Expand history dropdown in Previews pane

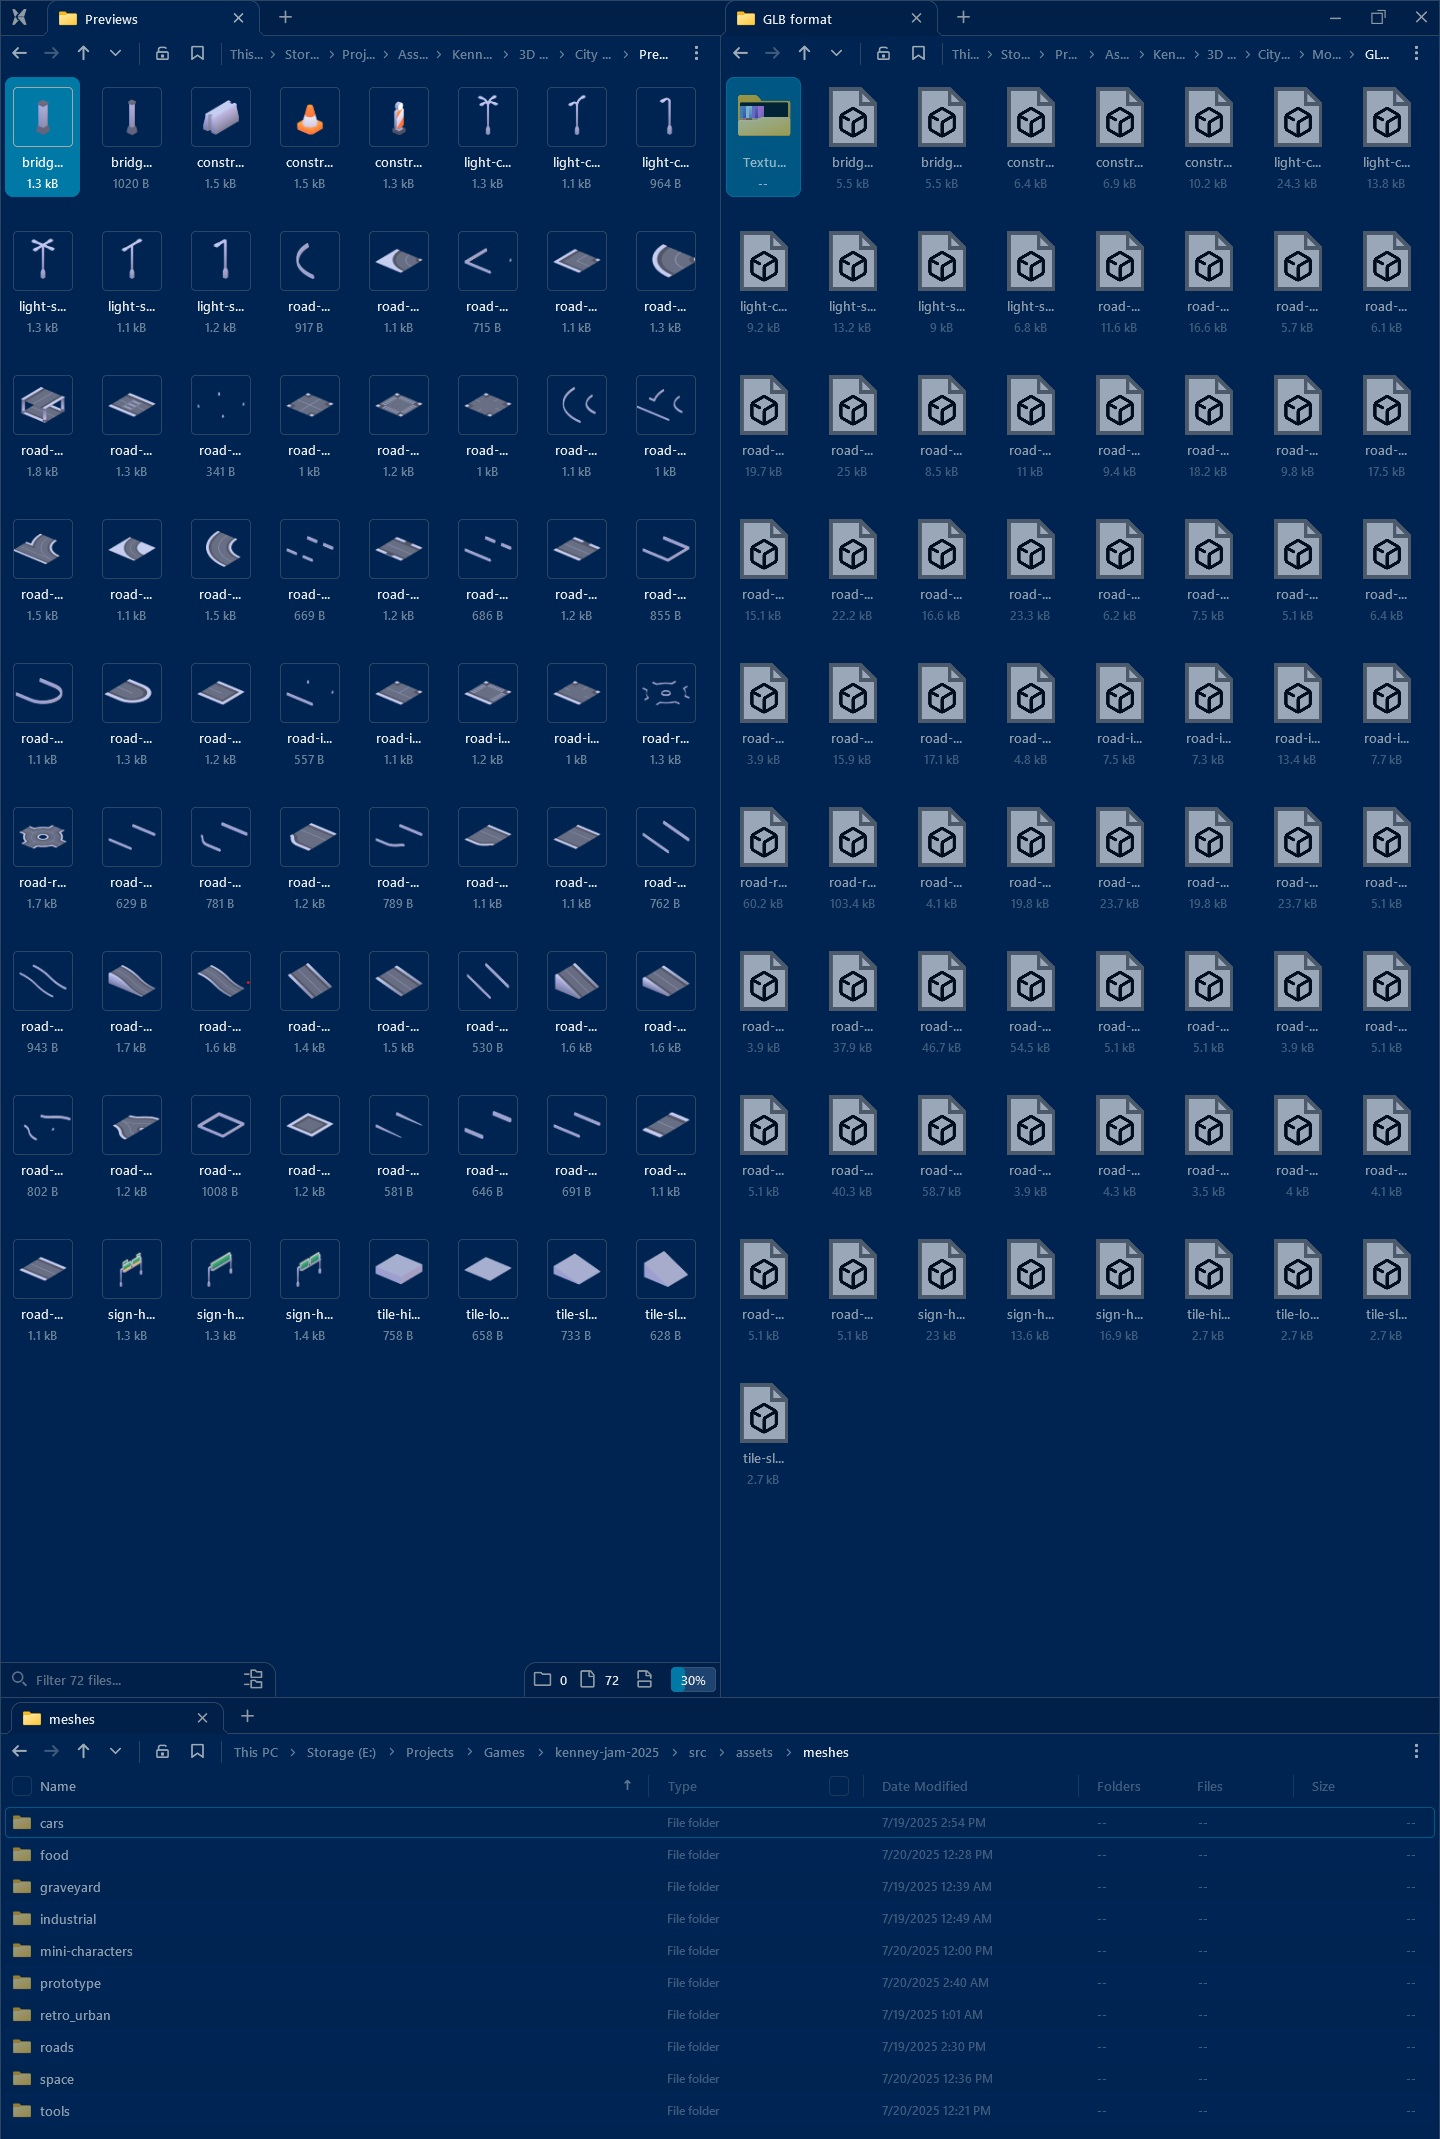tap(116, 53)
